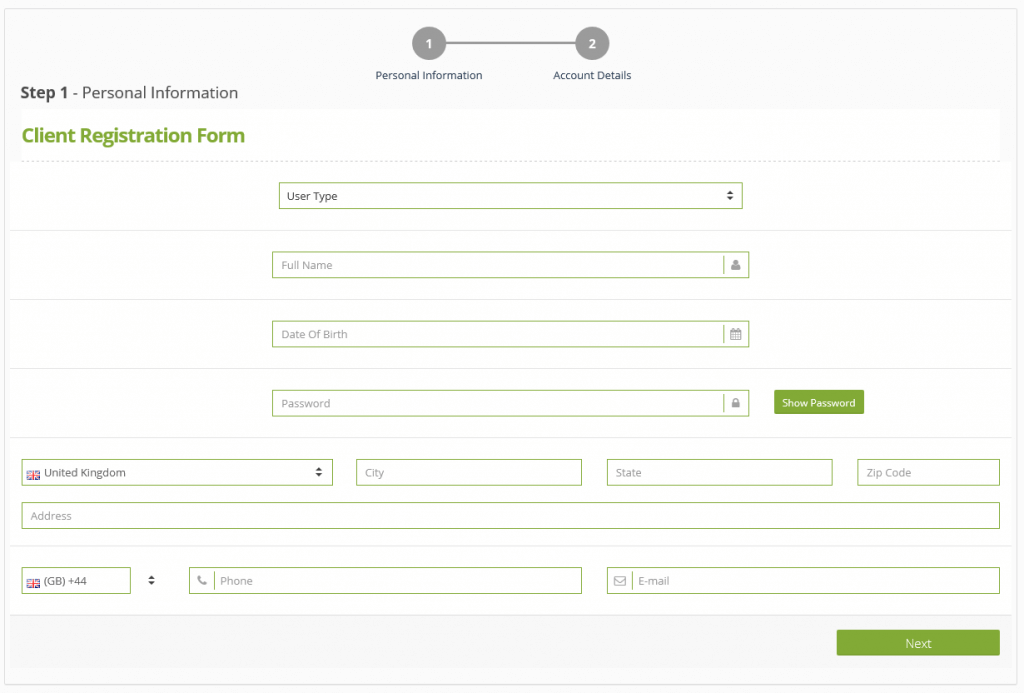
Task: Select the Password text box
Action: pos(497,403)
